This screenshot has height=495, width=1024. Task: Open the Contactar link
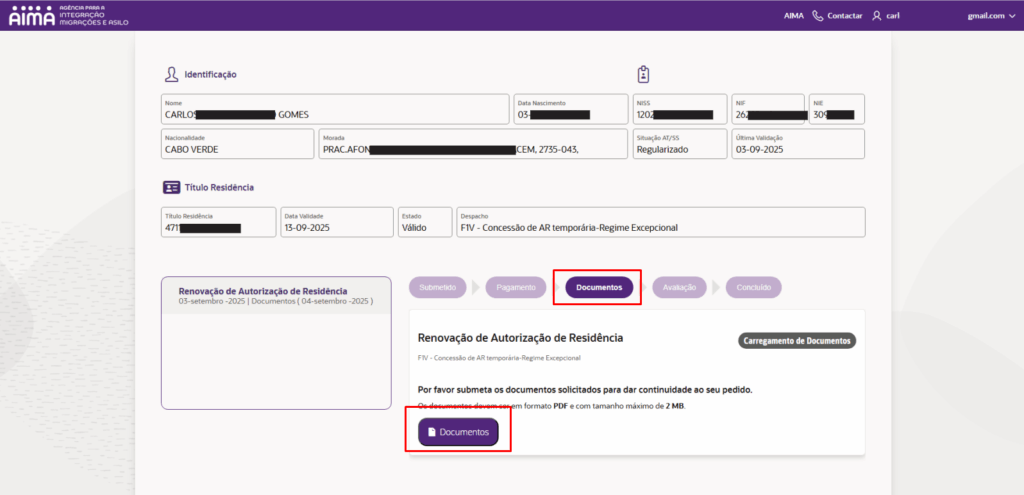coord(844,16)
